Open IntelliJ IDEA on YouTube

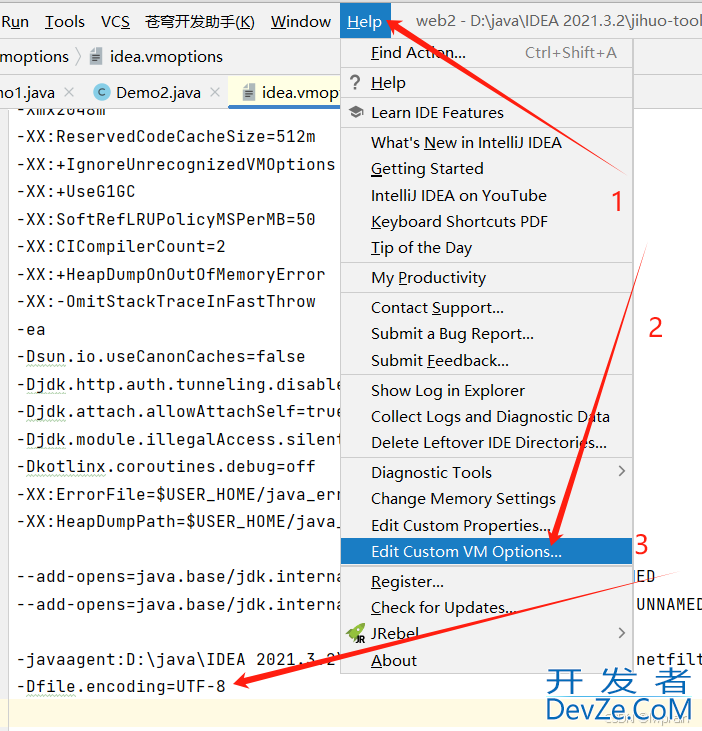[486, 195]
